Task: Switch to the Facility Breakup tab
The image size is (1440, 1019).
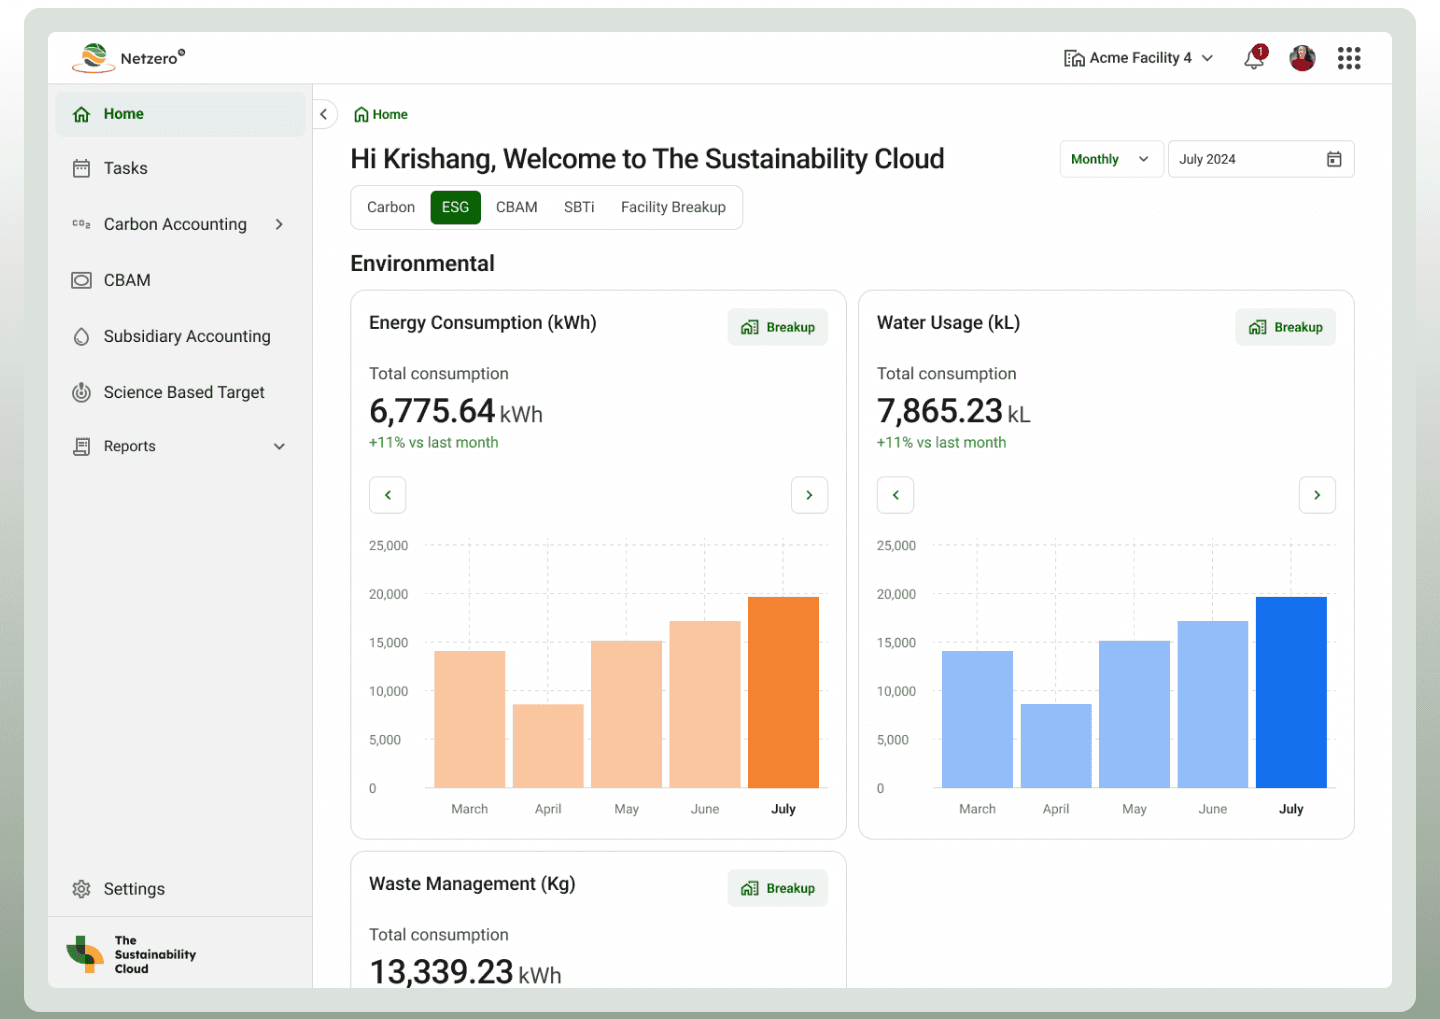Action: point(673,207)
